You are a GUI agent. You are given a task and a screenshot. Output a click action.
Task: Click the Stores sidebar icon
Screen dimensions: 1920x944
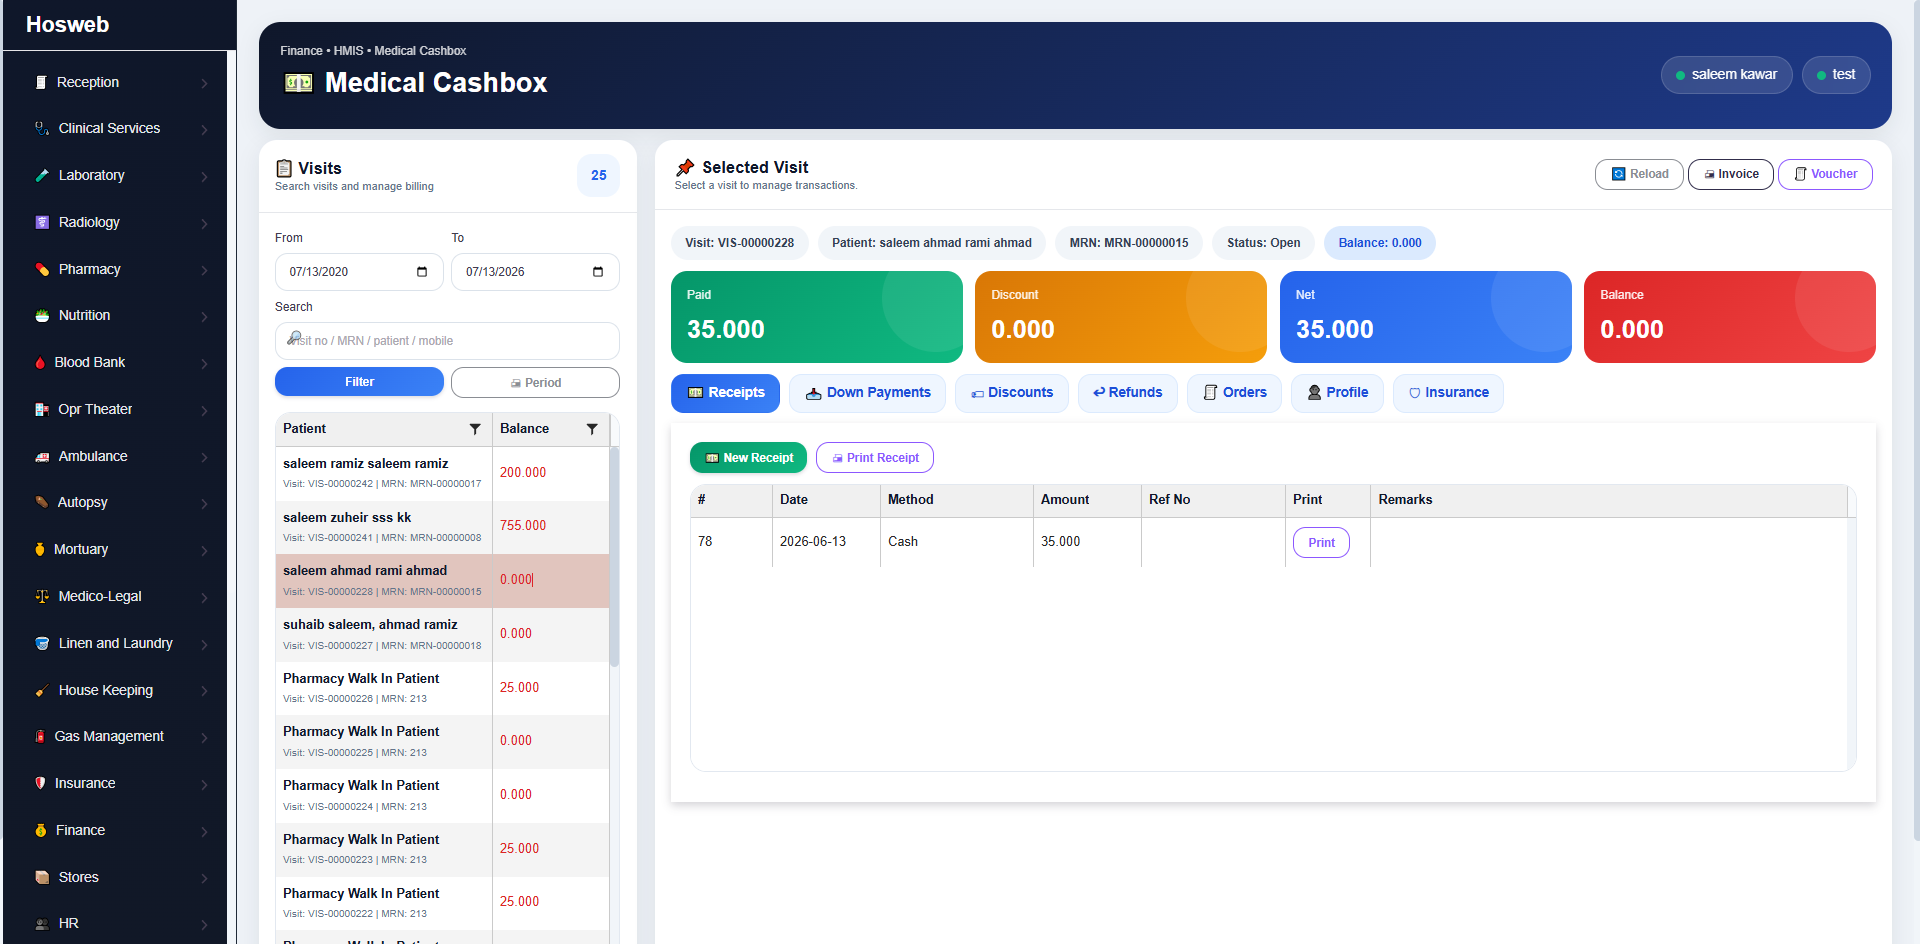42,877
